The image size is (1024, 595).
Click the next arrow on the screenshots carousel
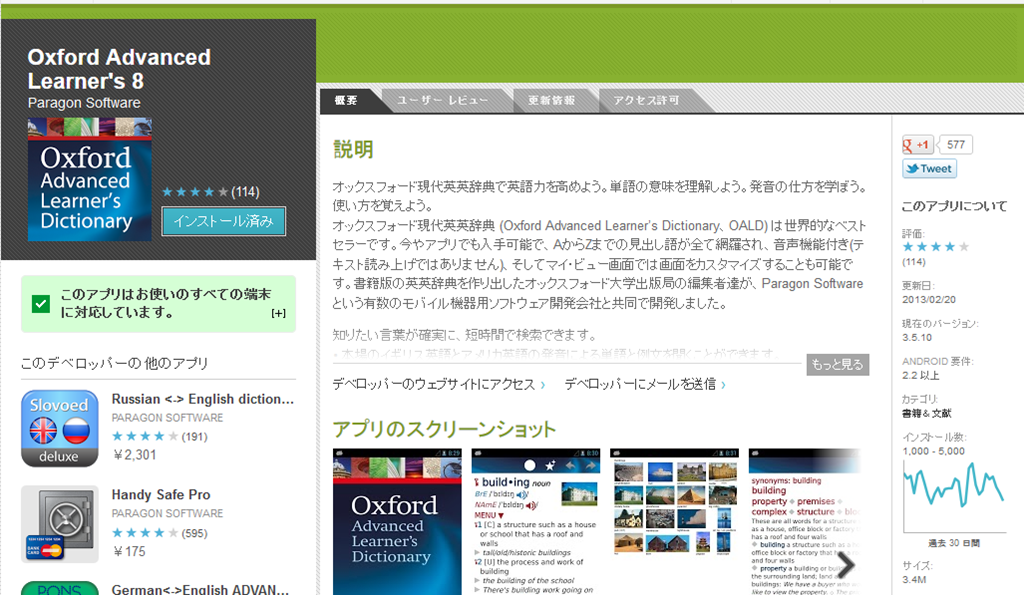coord(846,565)
